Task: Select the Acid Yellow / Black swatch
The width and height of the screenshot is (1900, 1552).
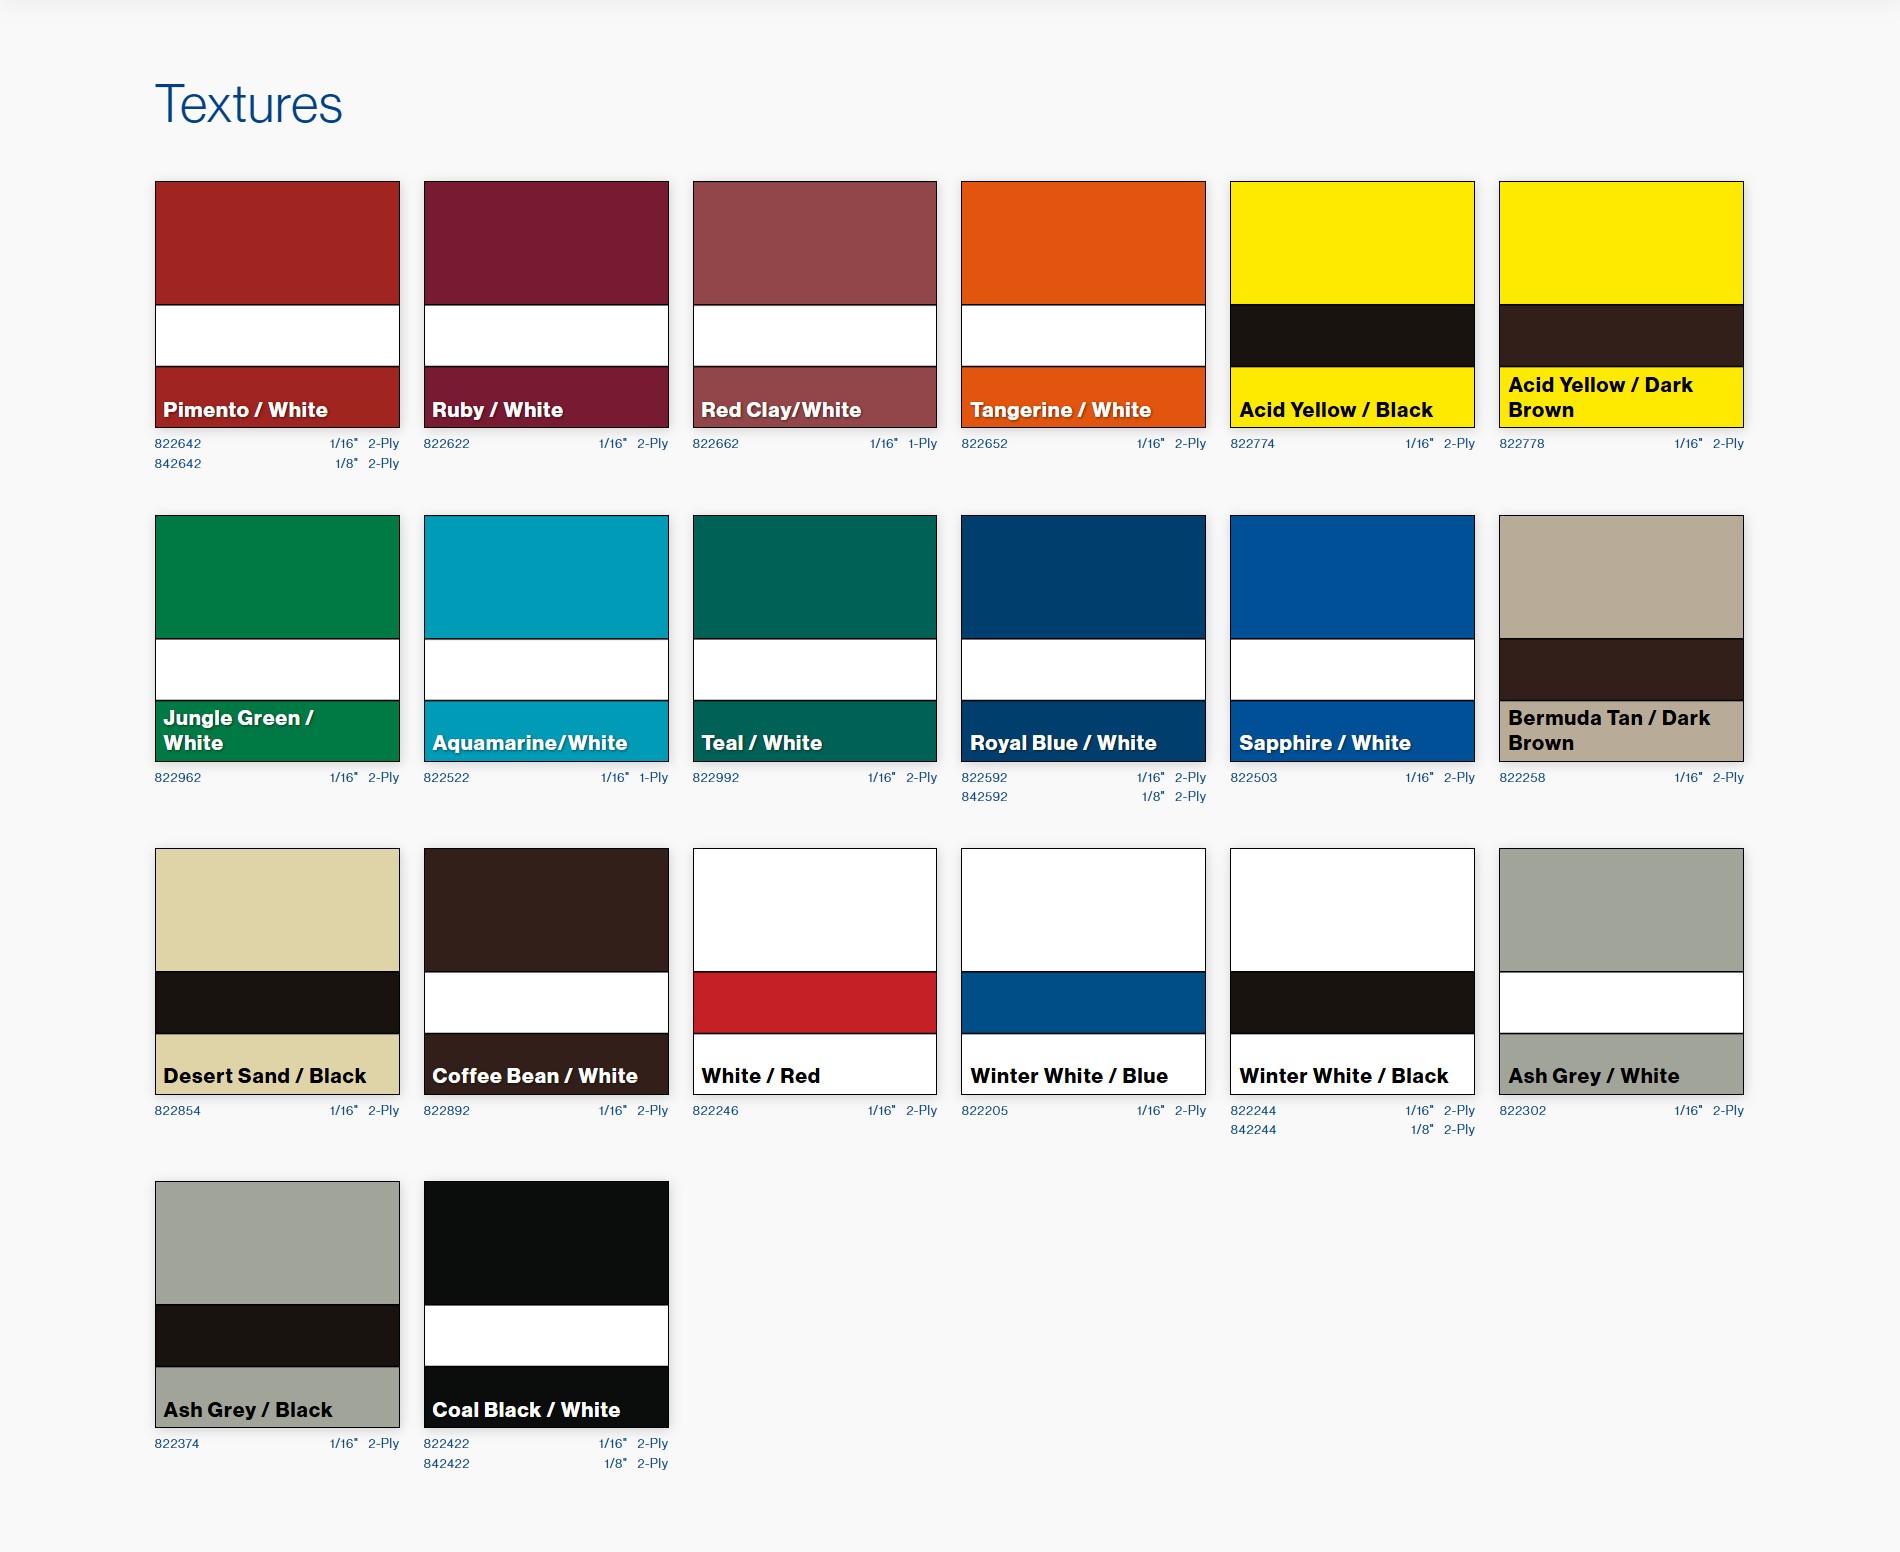Action: coord(1352,304)
